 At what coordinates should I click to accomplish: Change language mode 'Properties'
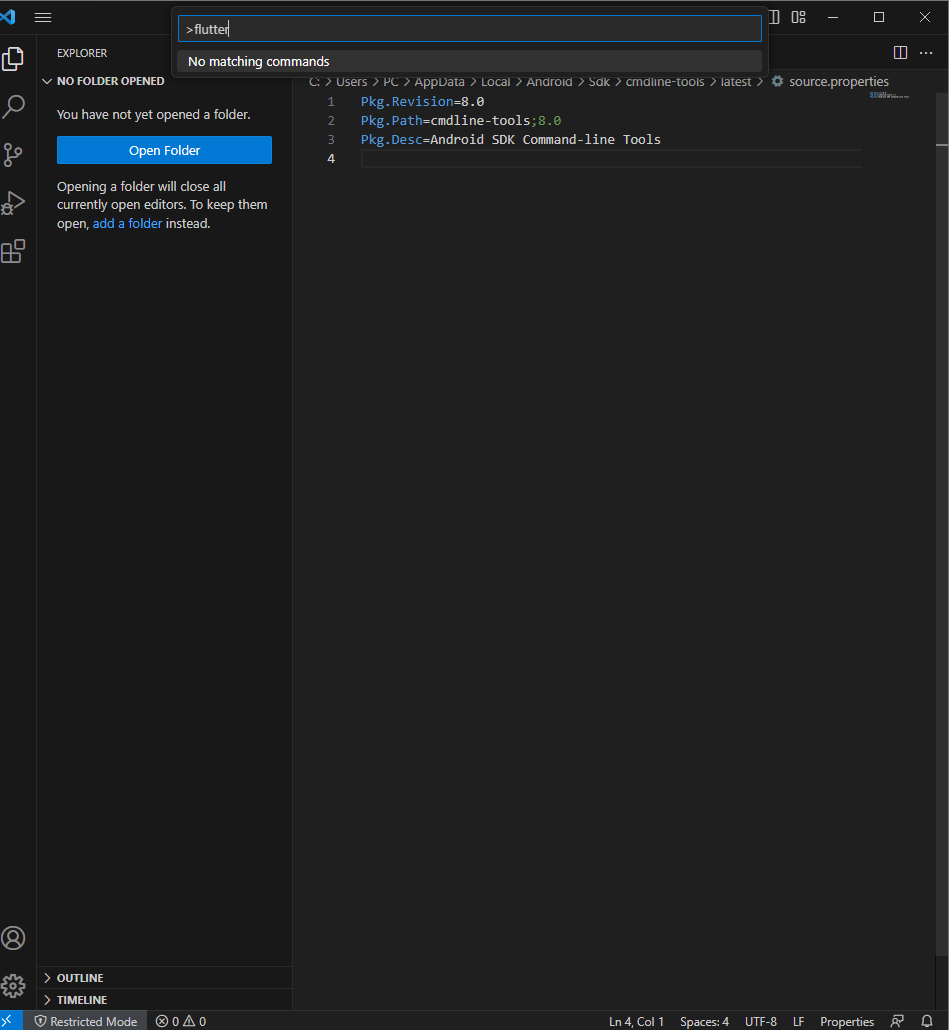pos(847,1021)
